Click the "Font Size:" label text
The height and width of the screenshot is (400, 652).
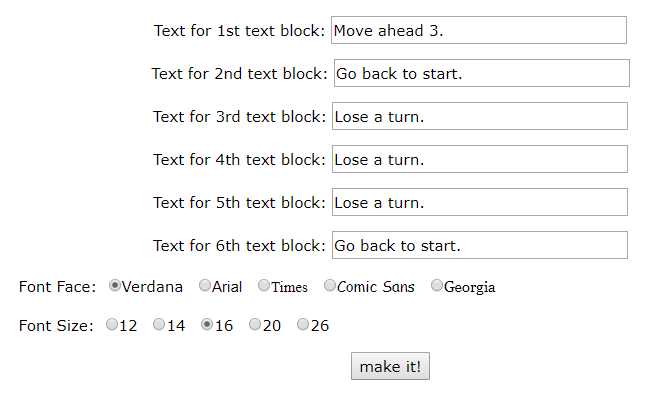[x=56, y=325]
